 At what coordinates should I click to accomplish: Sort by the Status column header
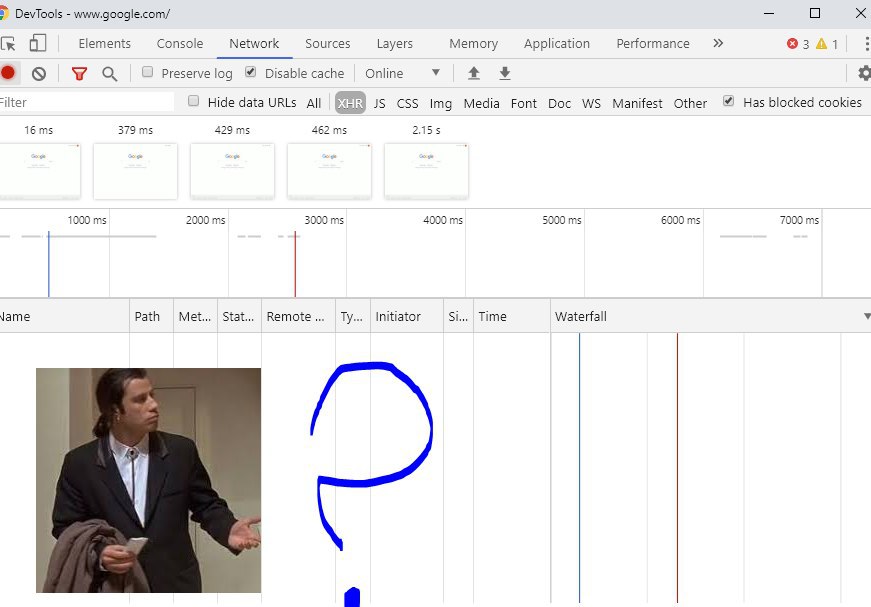239,316
